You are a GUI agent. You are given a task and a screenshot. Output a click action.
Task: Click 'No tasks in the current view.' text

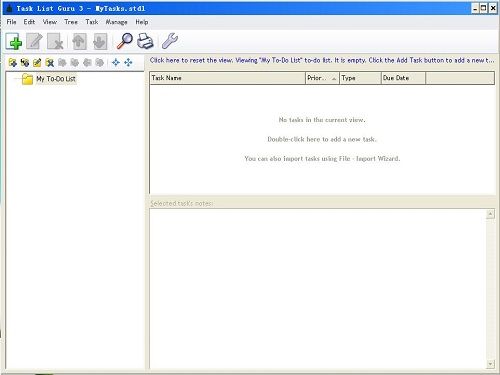tap(322, 120)
